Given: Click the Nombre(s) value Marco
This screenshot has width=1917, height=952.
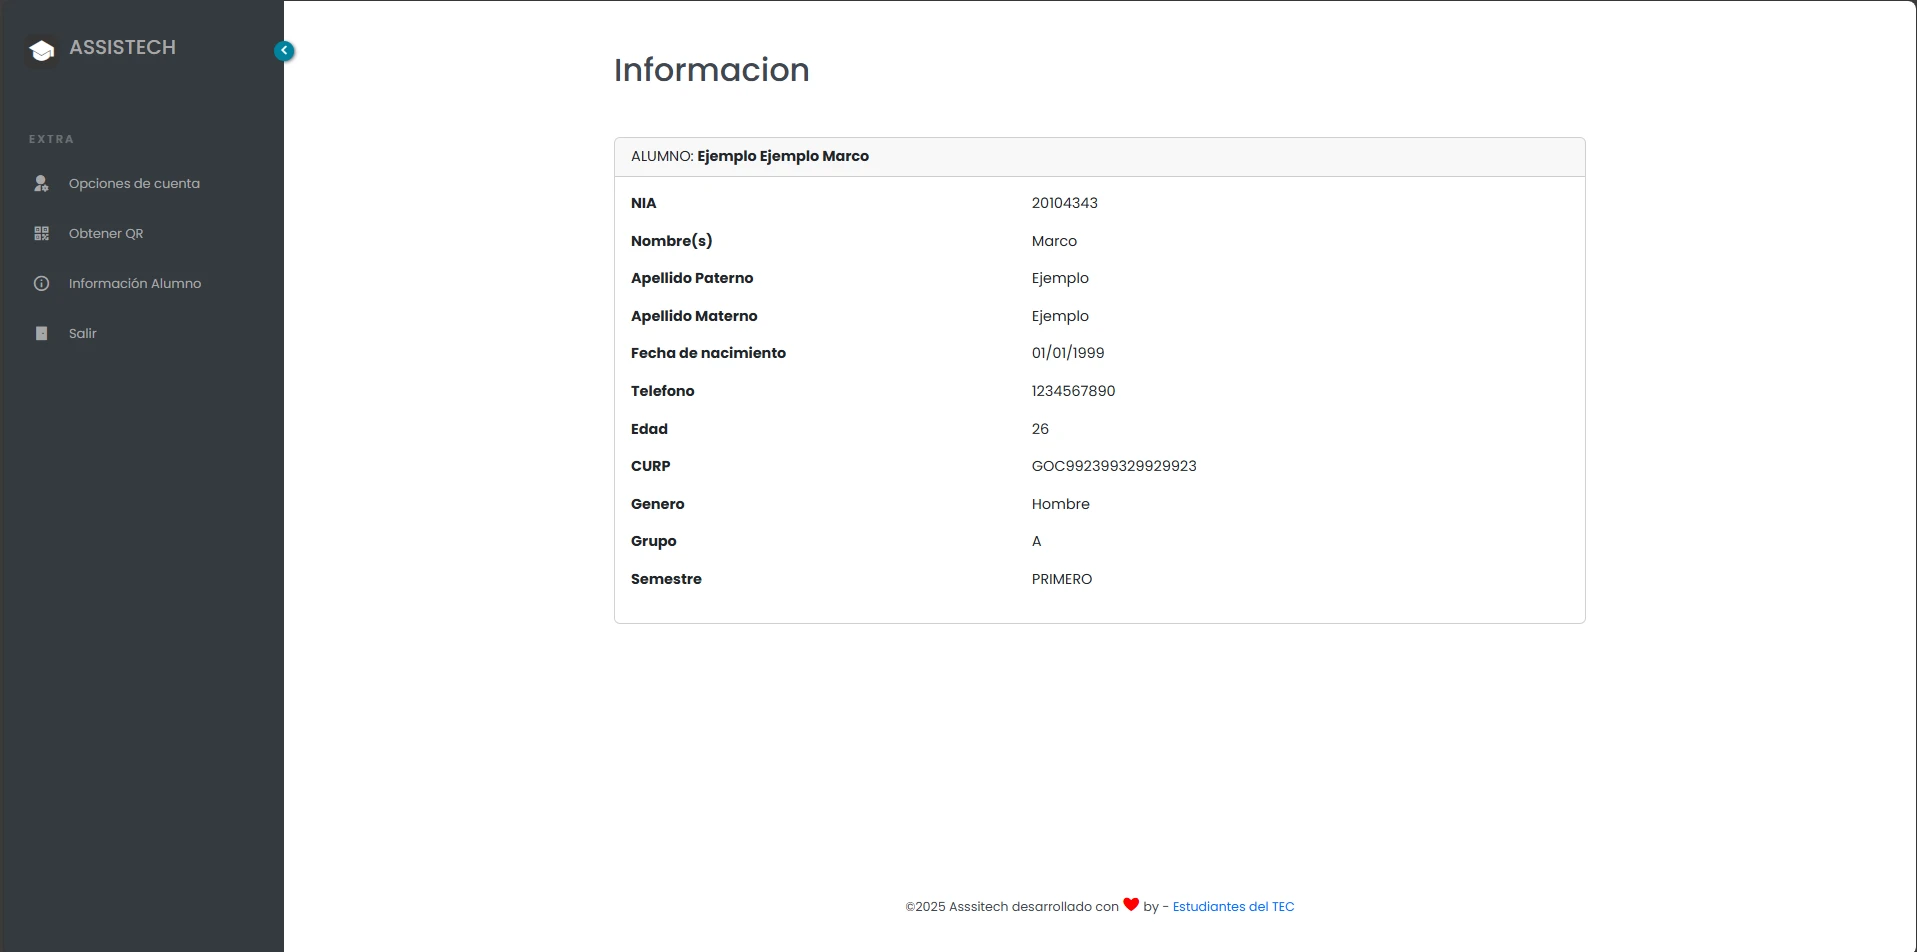Looking at the screenshot, I should tap(1054, 241).
